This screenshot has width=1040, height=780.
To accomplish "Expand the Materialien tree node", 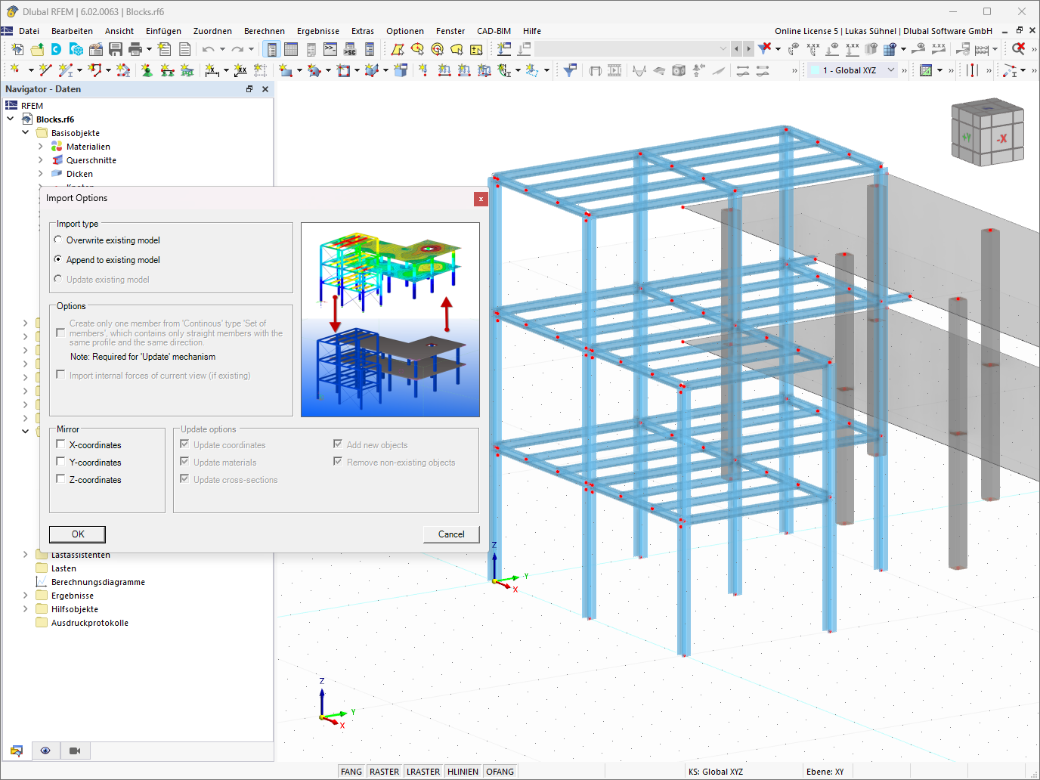I will (40, 147).
